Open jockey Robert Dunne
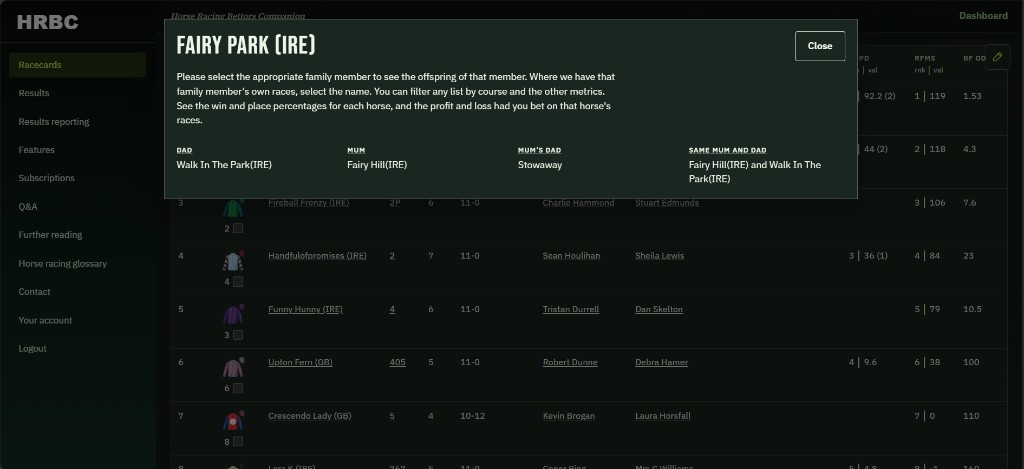This screenshot has height=469, width=1024. click(x=570, y=362)
